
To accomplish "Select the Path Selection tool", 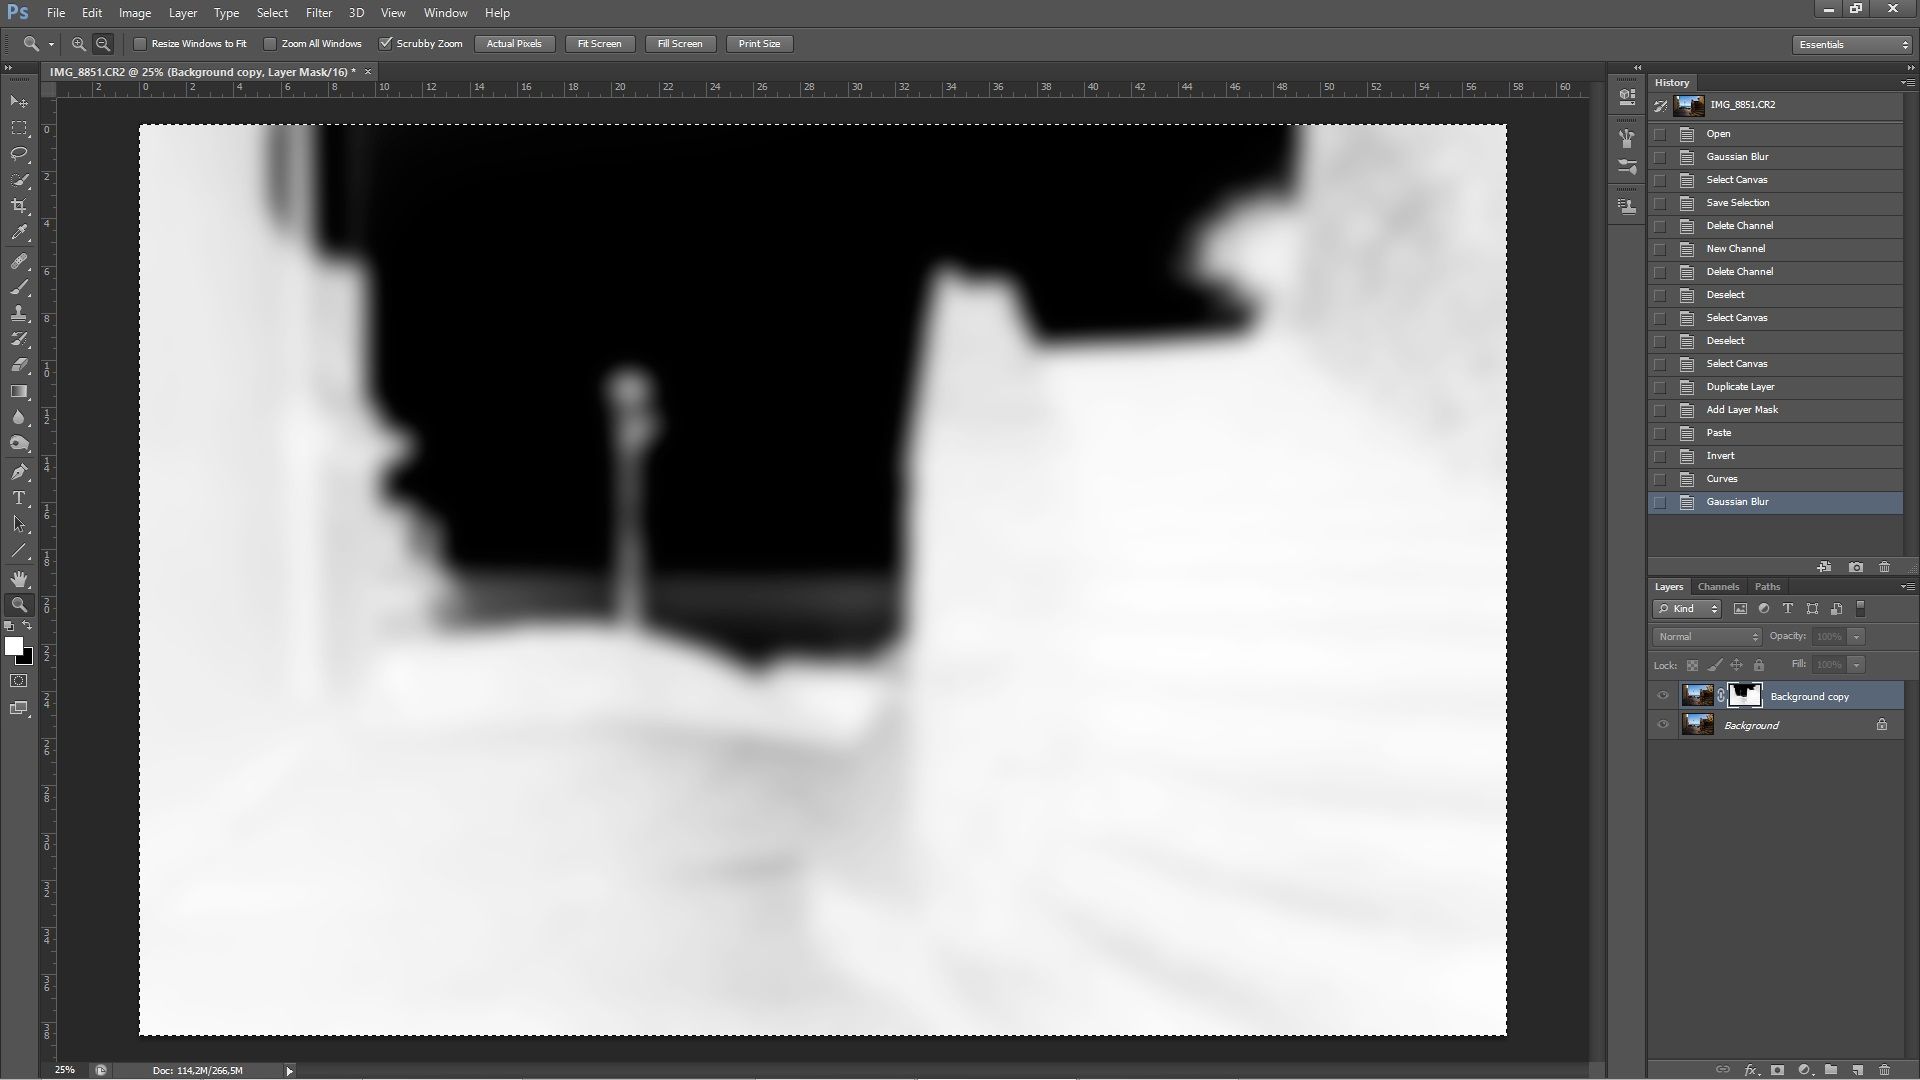I will click(x=19, y=524).
